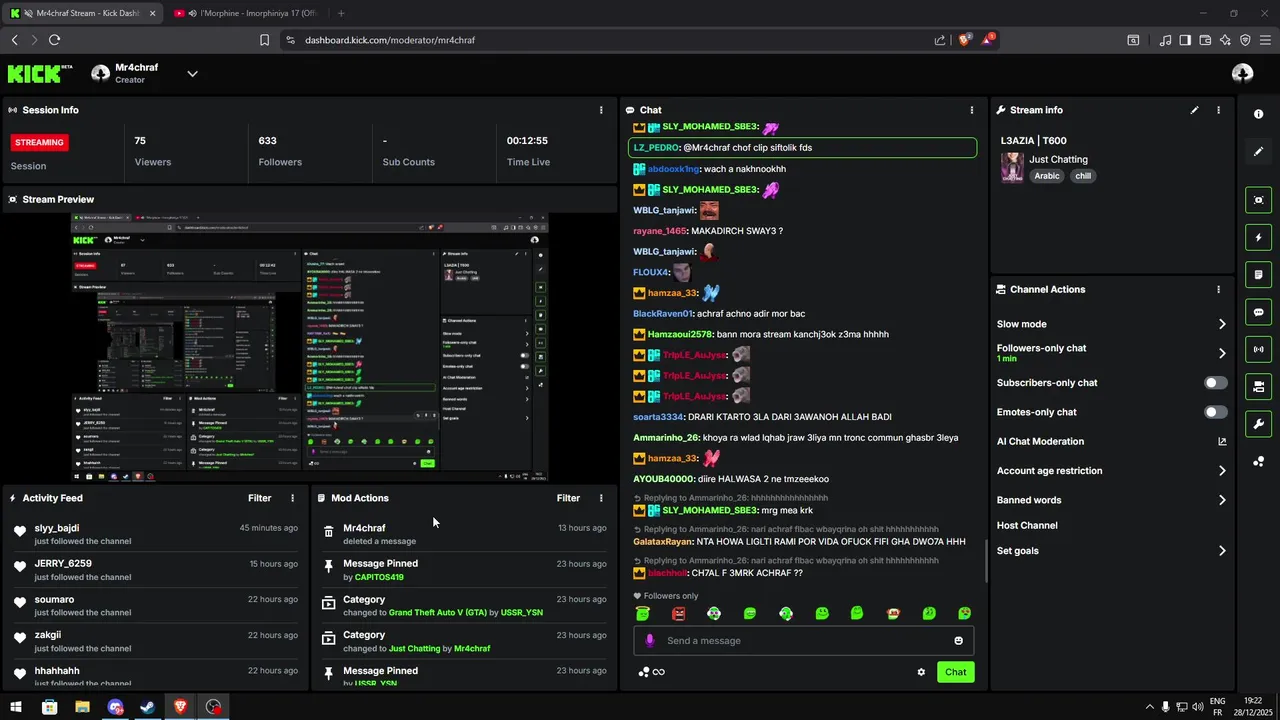This screenshot has width=1280, height=720.
Task: Insert the halo green emote
Action: (x=643, y=613)
